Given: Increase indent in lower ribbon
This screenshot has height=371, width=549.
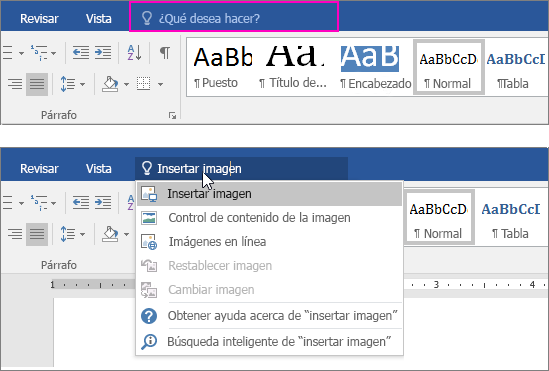Looking at the screenshot, I should click(x=103, y=203).
